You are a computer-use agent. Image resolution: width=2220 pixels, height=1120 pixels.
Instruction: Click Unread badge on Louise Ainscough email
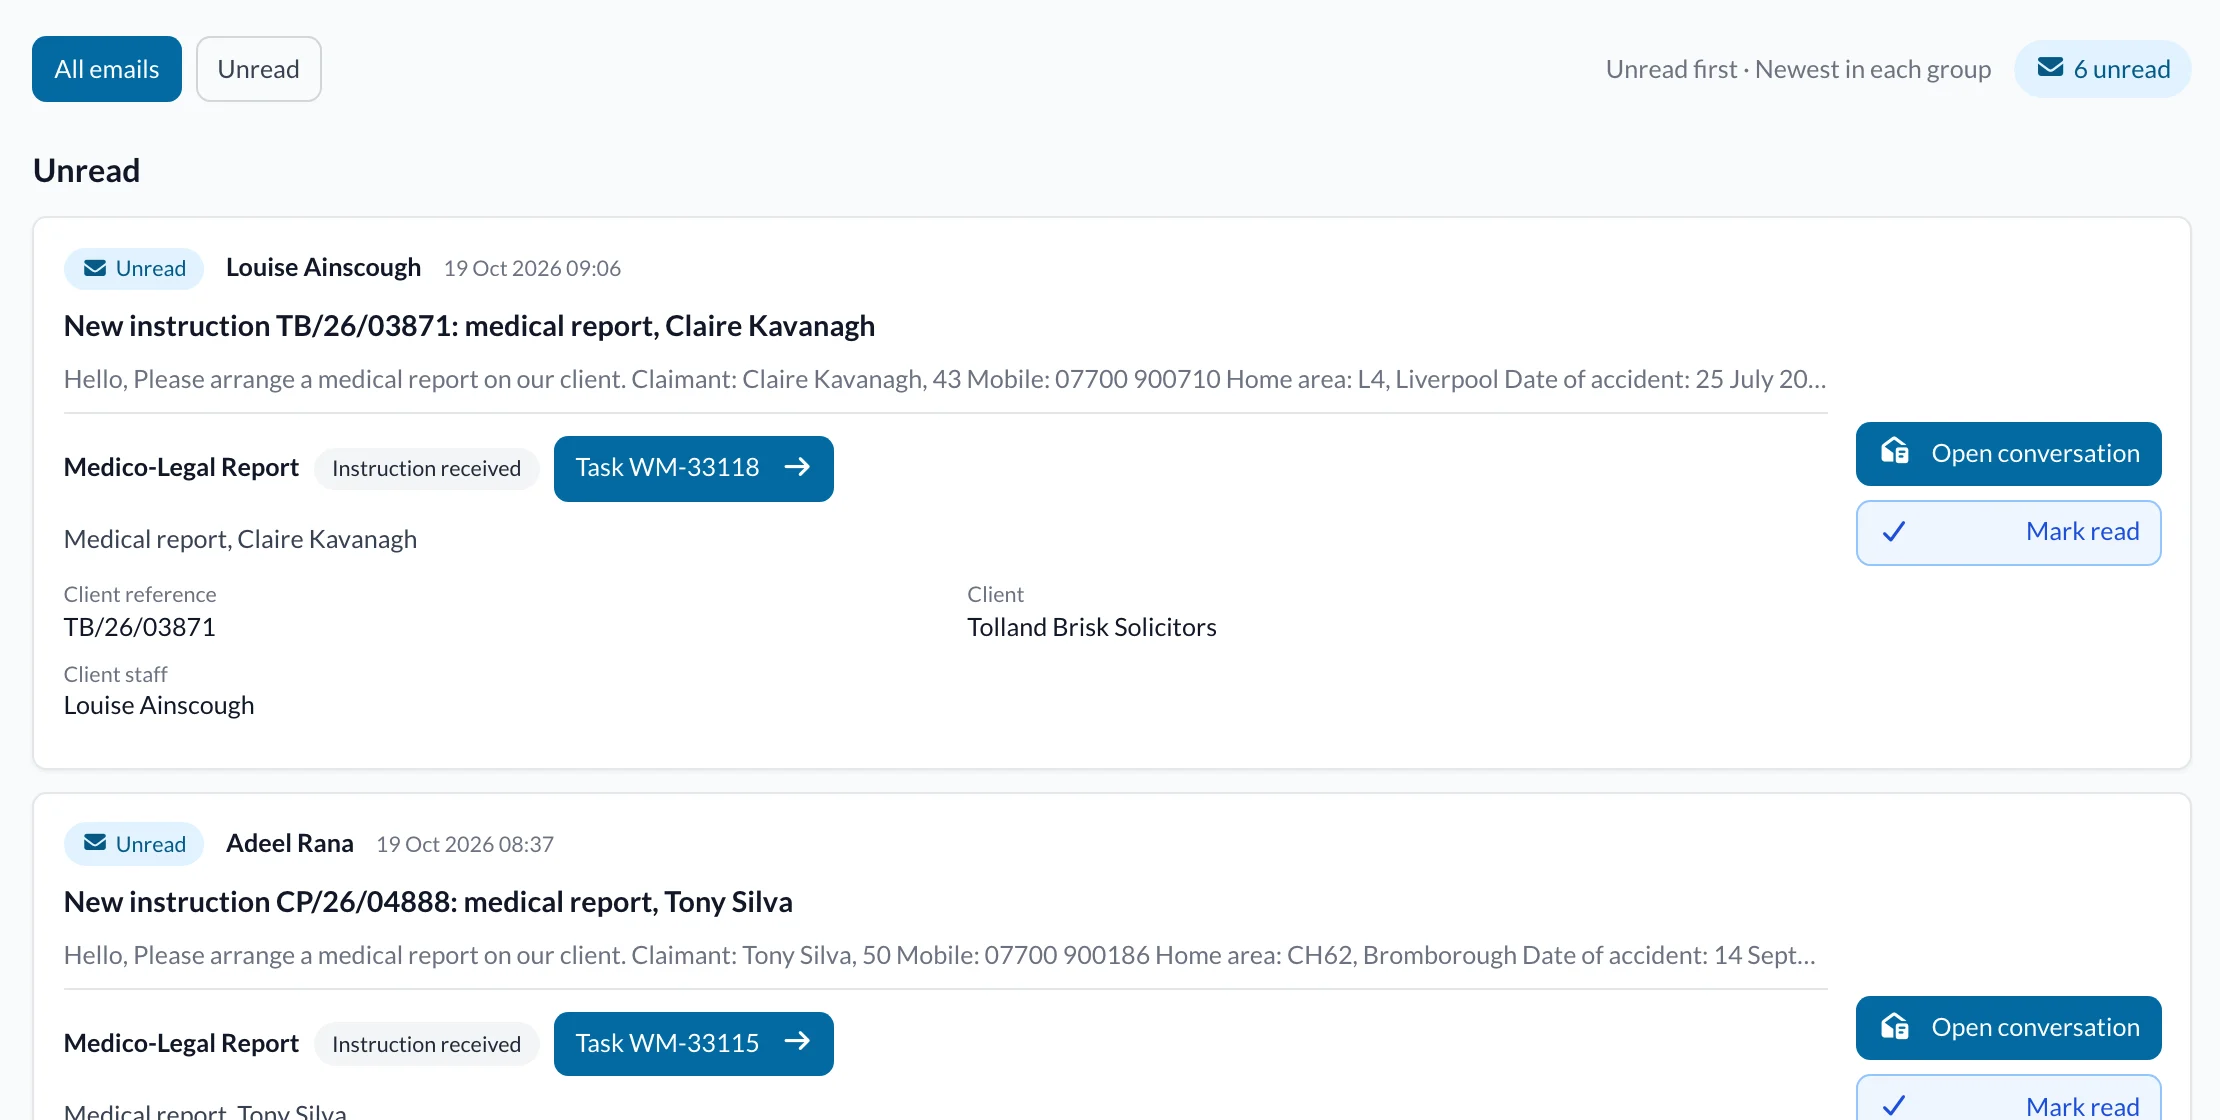134,268
